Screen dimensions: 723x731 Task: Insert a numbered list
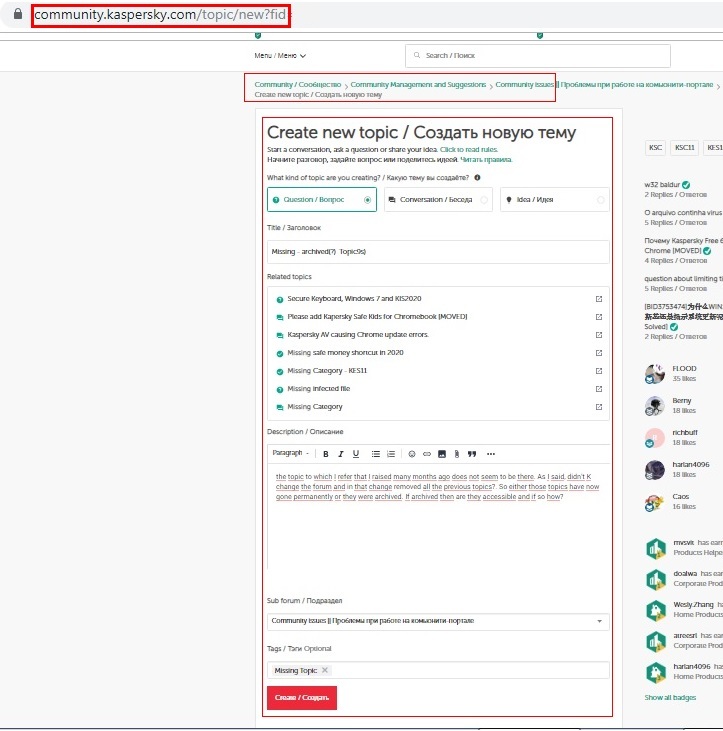(x=391, y=454)
